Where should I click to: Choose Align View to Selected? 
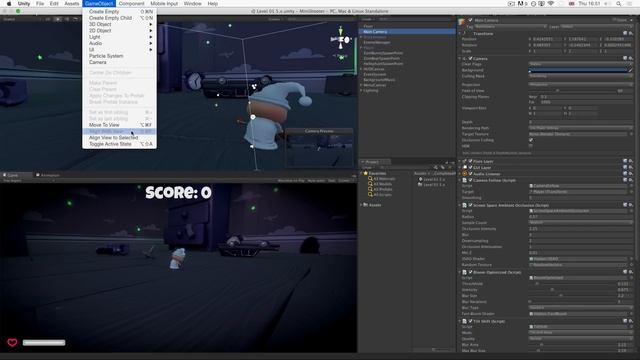(119, 138)
